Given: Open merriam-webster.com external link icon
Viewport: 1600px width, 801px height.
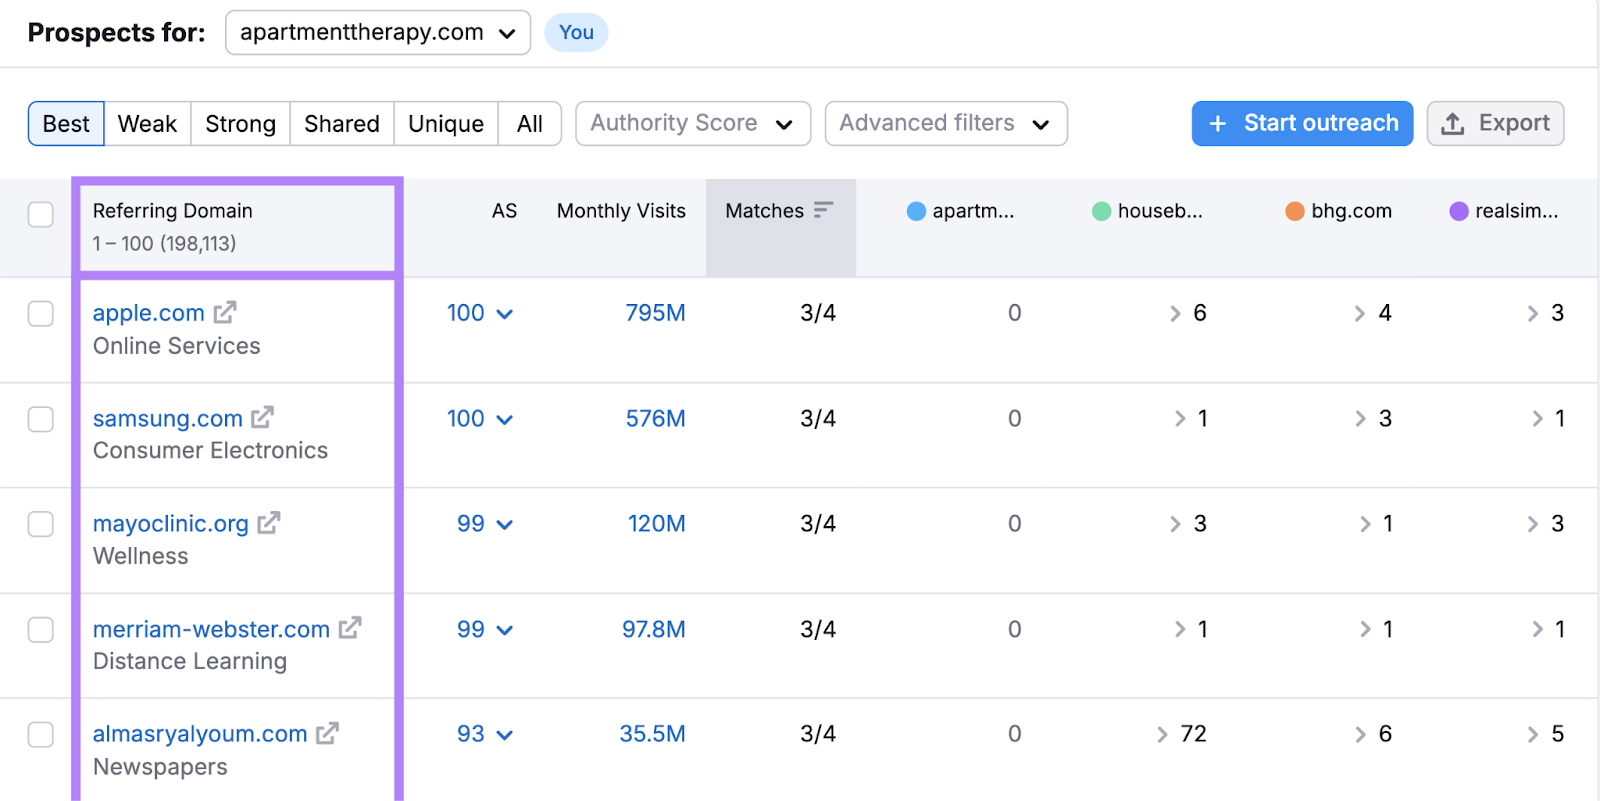Looking at the screenshot, I should pyautogui.click(x=349, y=628).
